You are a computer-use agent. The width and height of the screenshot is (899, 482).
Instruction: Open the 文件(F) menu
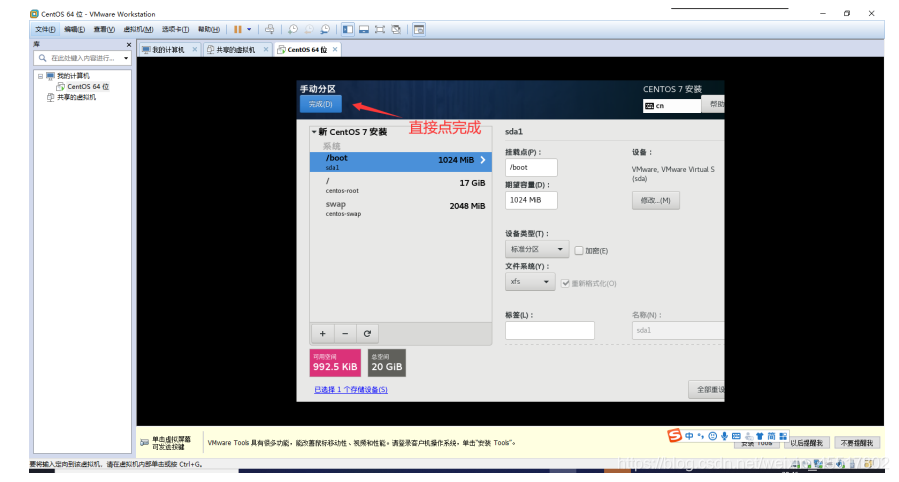click(45, 29)
